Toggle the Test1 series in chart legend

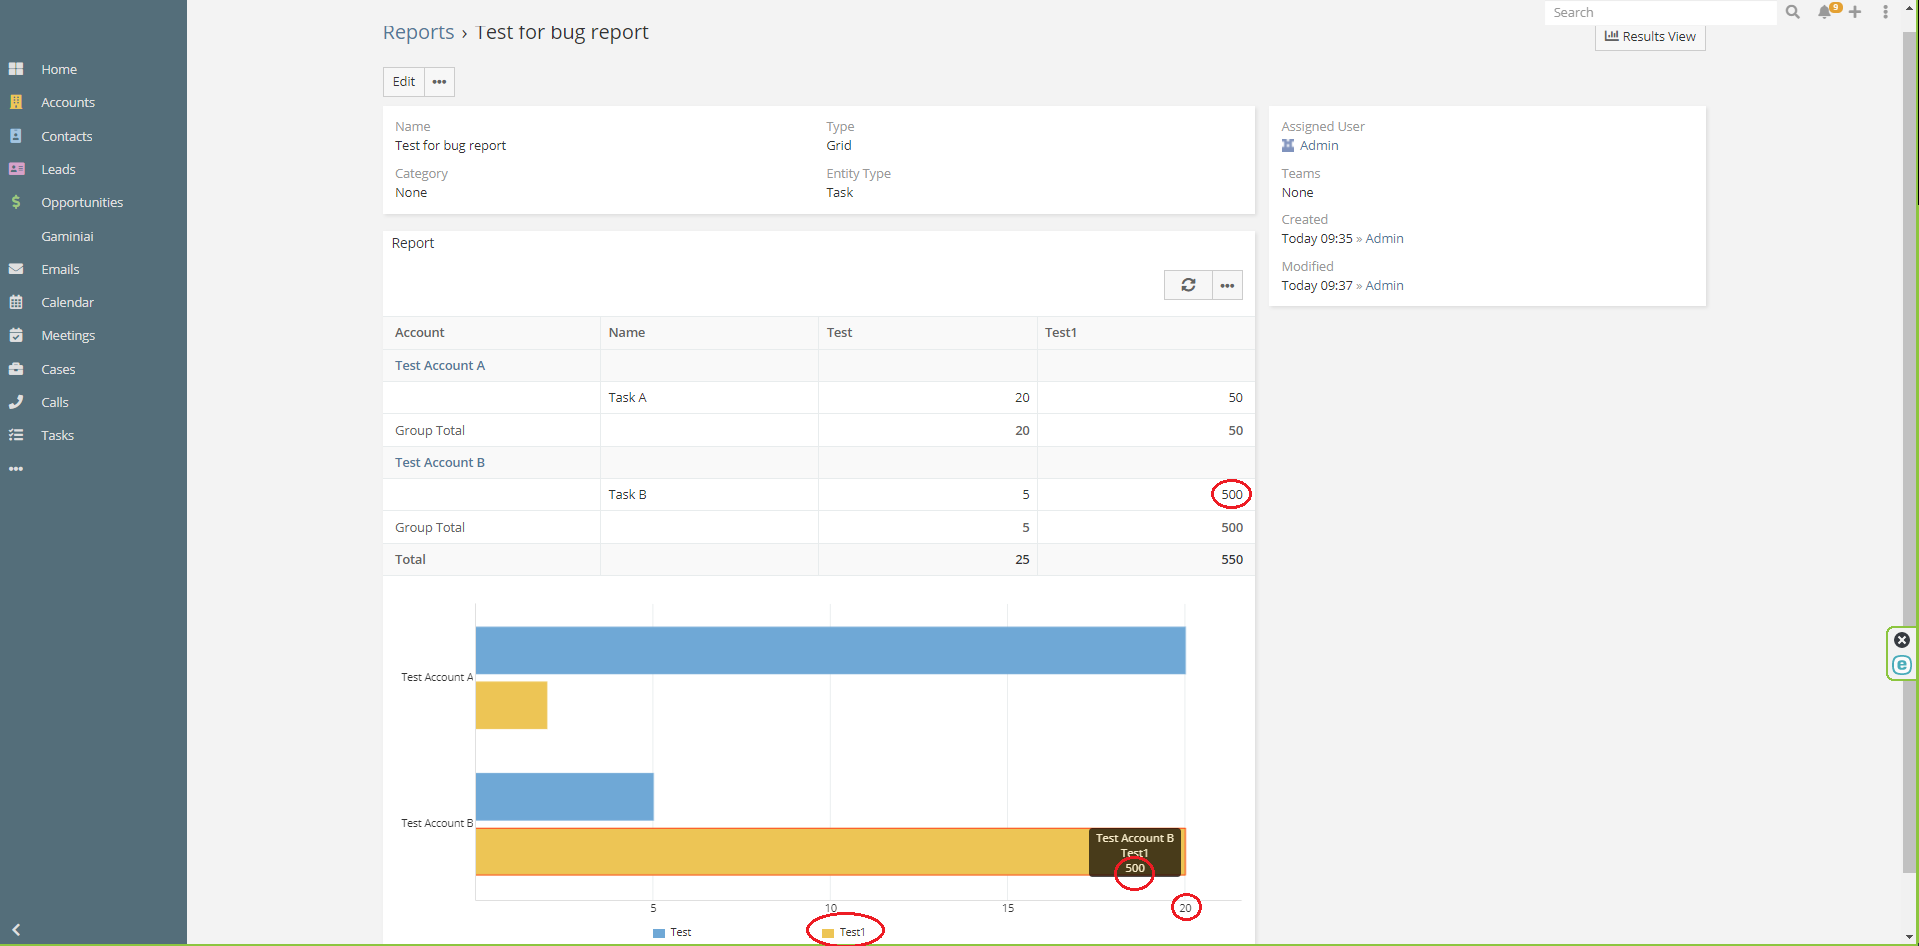coord(844,932)
